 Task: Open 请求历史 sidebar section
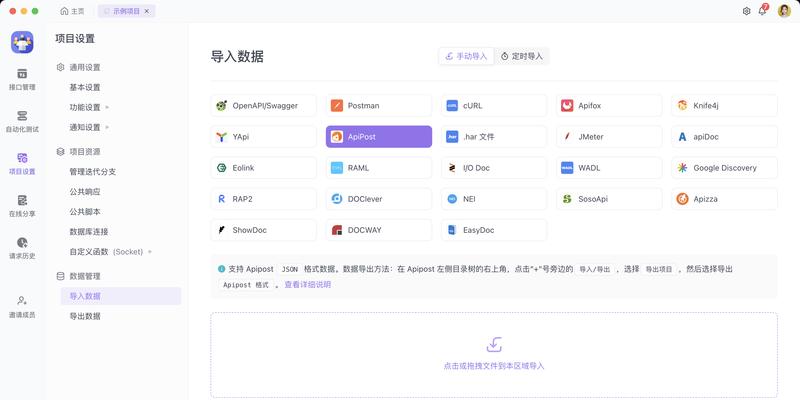[x=22, y=249]
